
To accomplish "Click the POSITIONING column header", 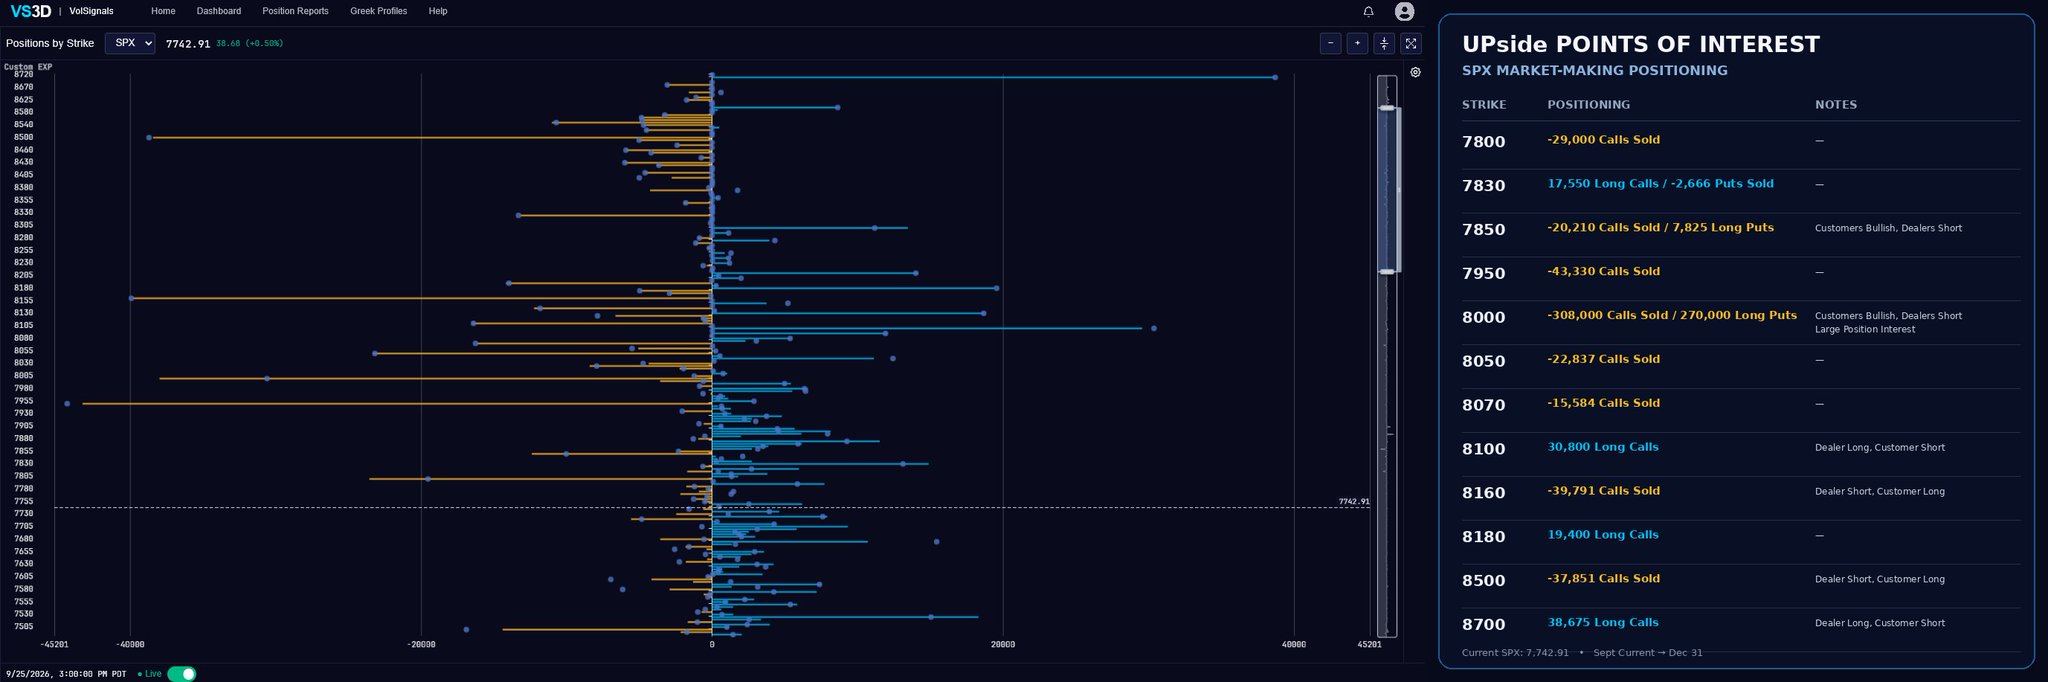I will [x=1588, y=105].
